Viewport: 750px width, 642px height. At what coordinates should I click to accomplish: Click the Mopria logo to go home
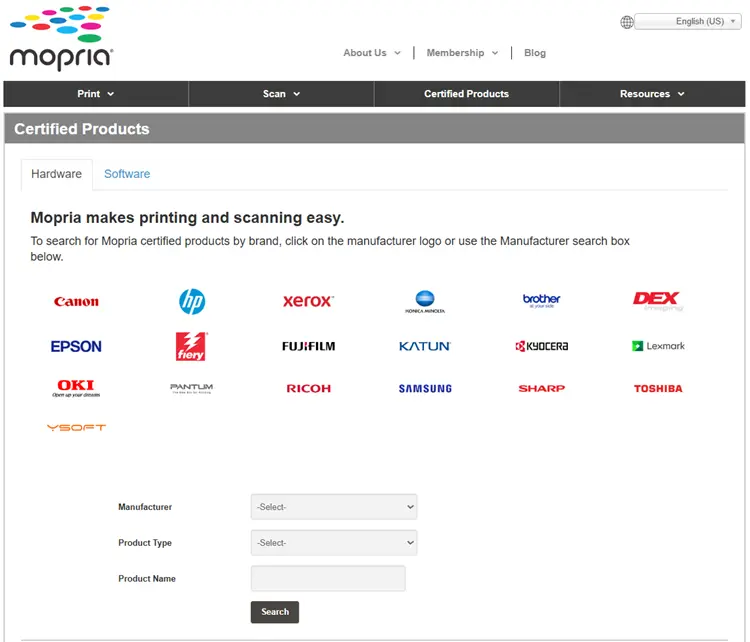point(61,39)
